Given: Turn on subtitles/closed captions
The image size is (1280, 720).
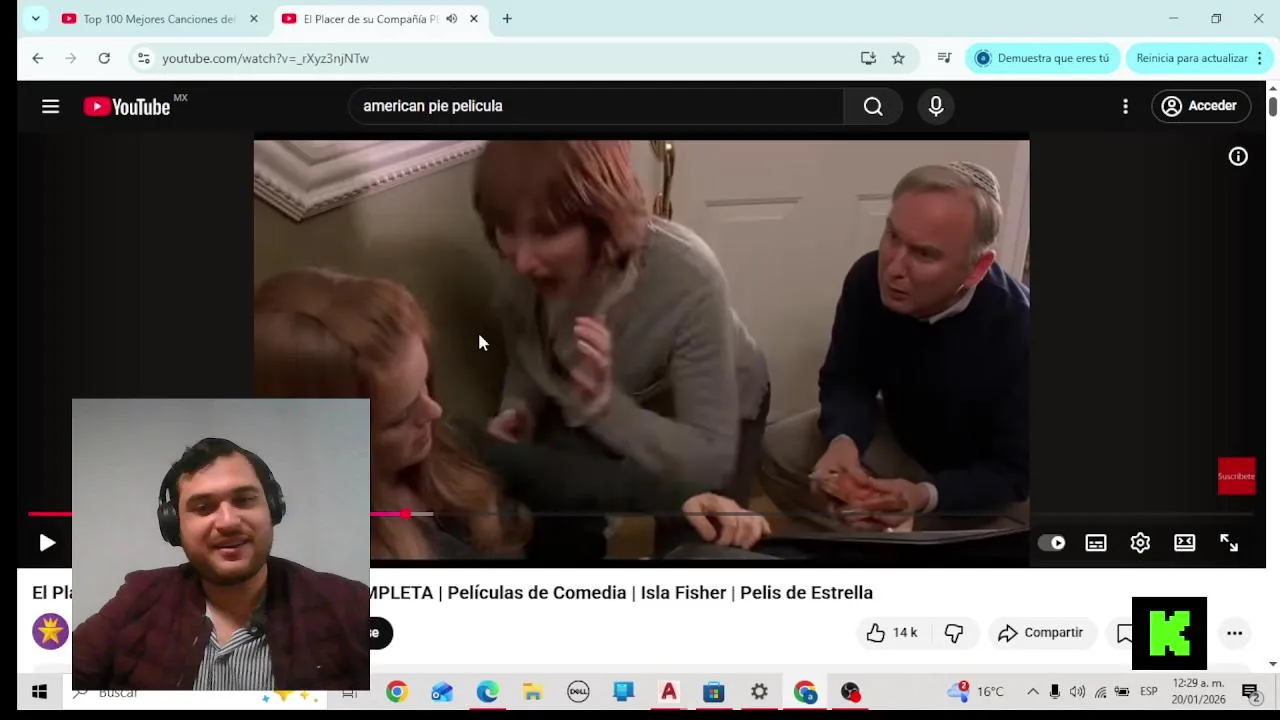Looking at the screenshot, I should click(x=1096, y=543).
